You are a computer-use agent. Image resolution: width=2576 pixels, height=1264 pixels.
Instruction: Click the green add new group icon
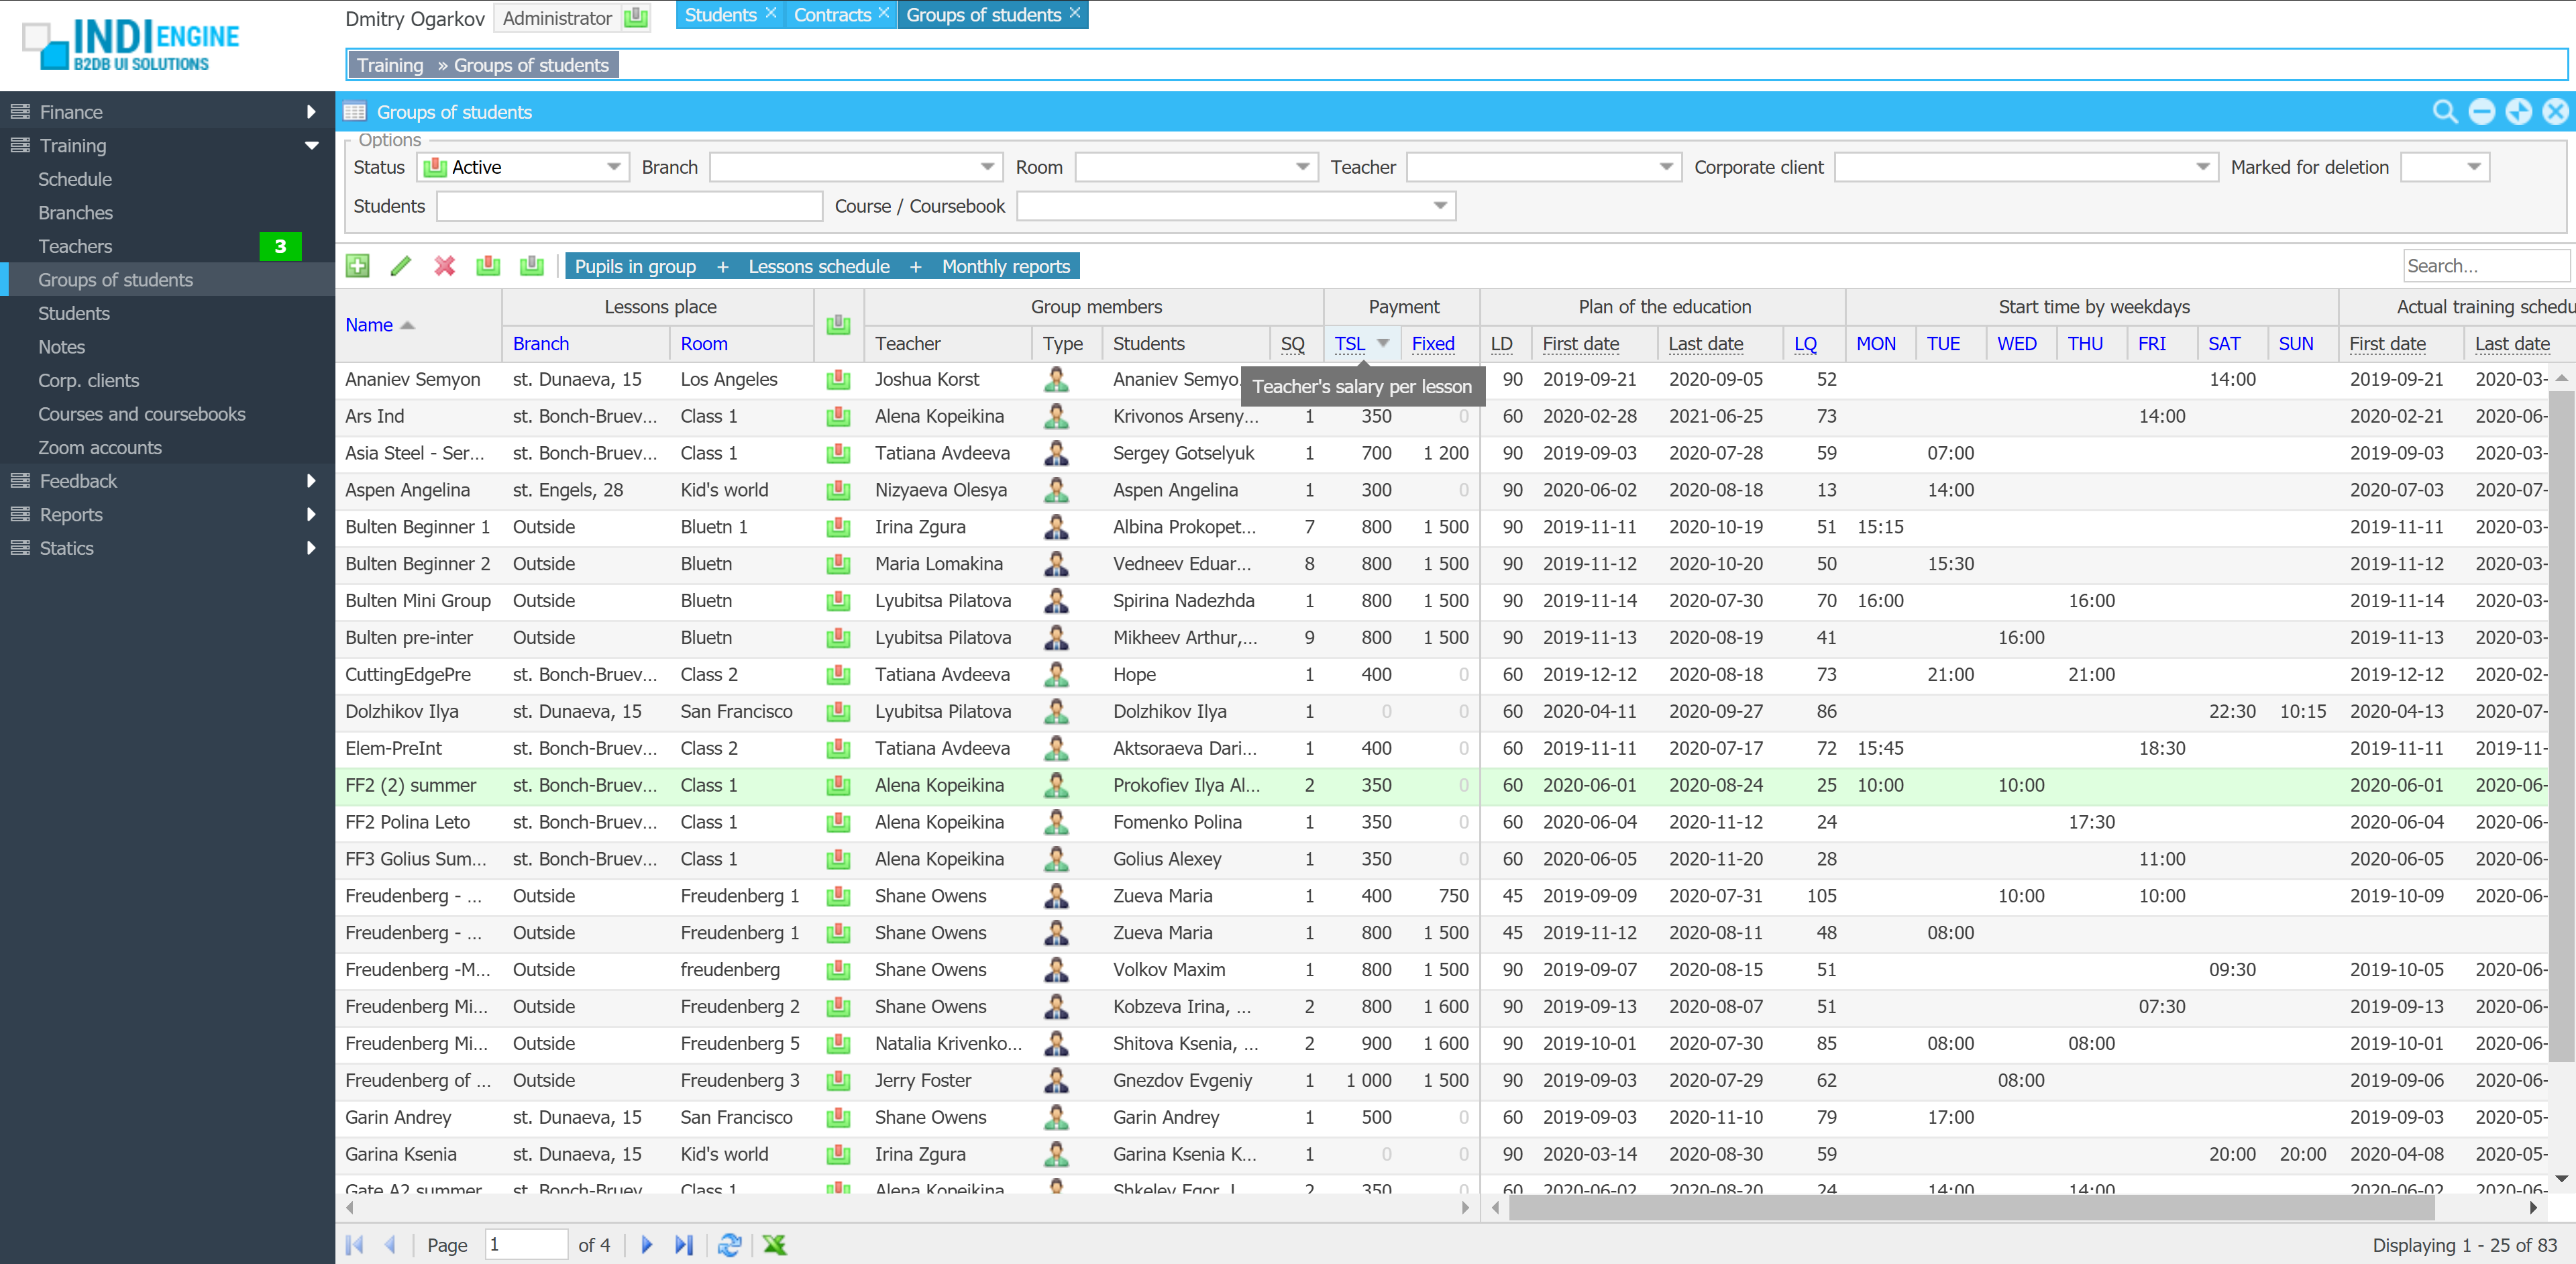coord(357,266)
